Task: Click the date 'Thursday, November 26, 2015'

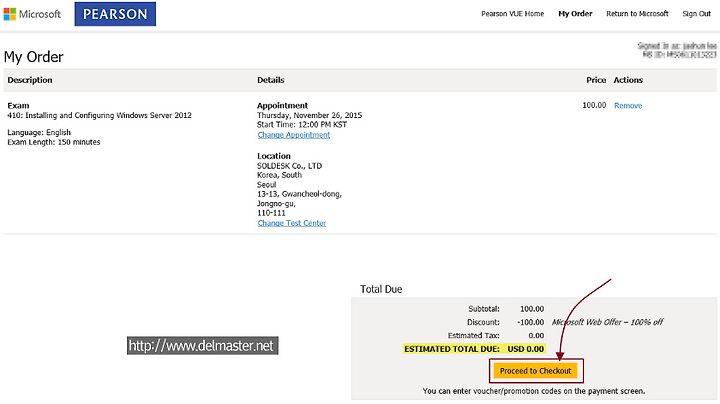Action: pyautogui.click(x=309, y=115)
